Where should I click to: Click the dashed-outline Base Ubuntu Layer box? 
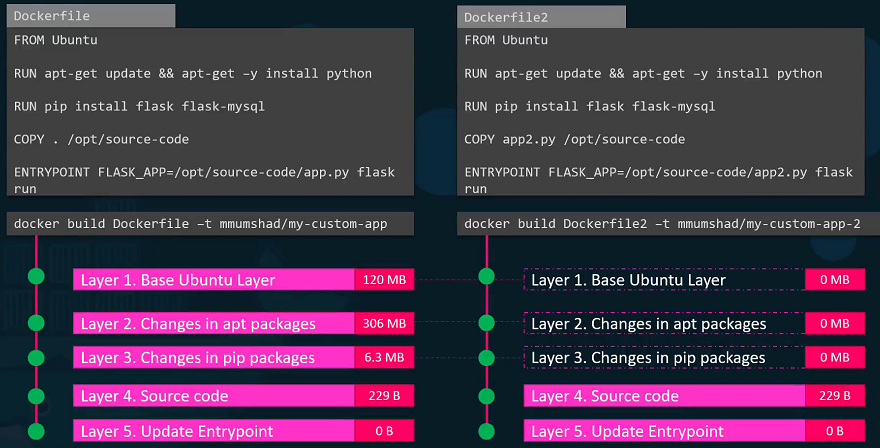[x=664, y=280]
